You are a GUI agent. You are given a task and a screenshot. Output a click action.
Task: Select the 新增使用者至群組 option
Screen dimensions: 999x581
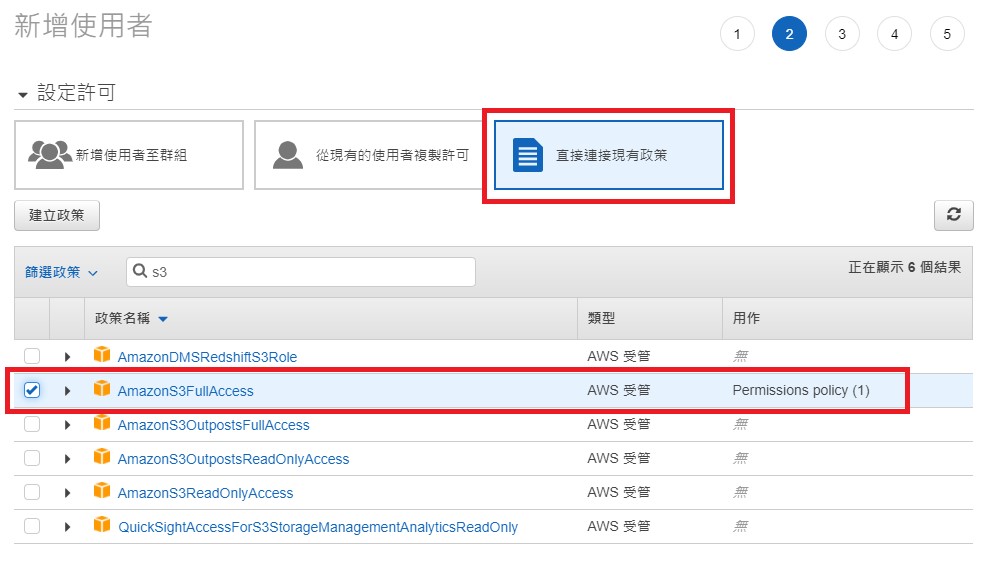coord(129,155)
